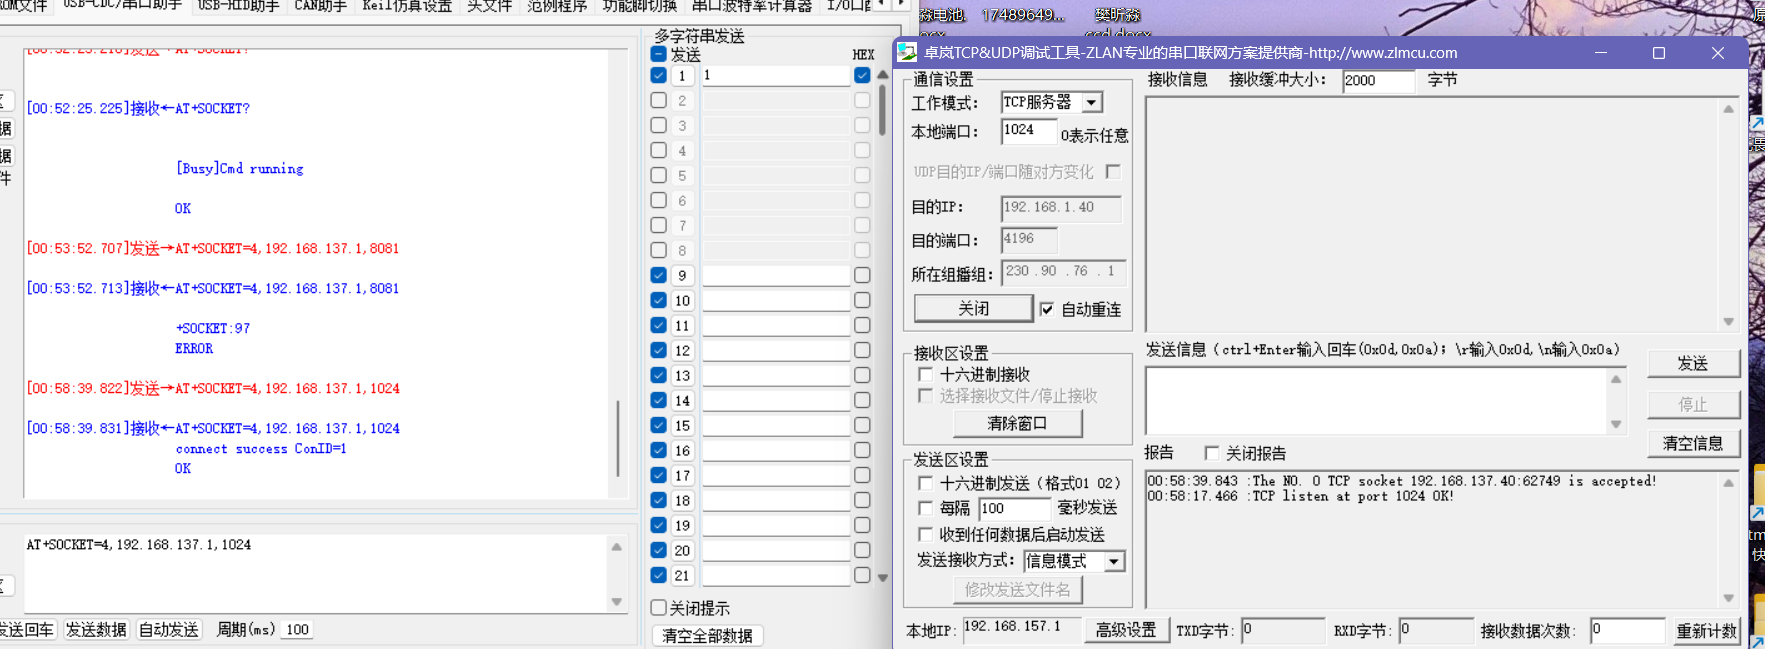Click the 重新计数 button

(x=1707, y=631)
